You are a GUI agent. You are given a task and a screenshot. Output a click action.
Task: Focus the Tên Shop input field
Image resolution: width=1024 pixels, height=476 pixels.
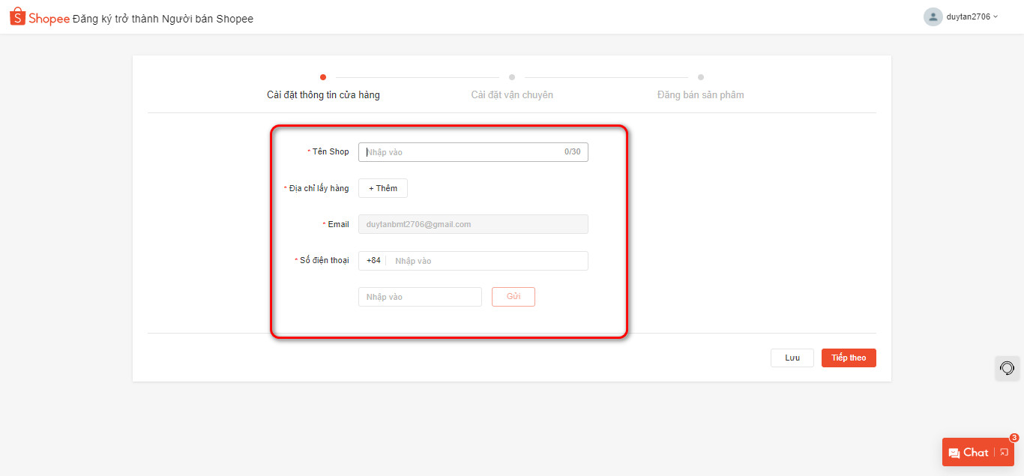460,152
